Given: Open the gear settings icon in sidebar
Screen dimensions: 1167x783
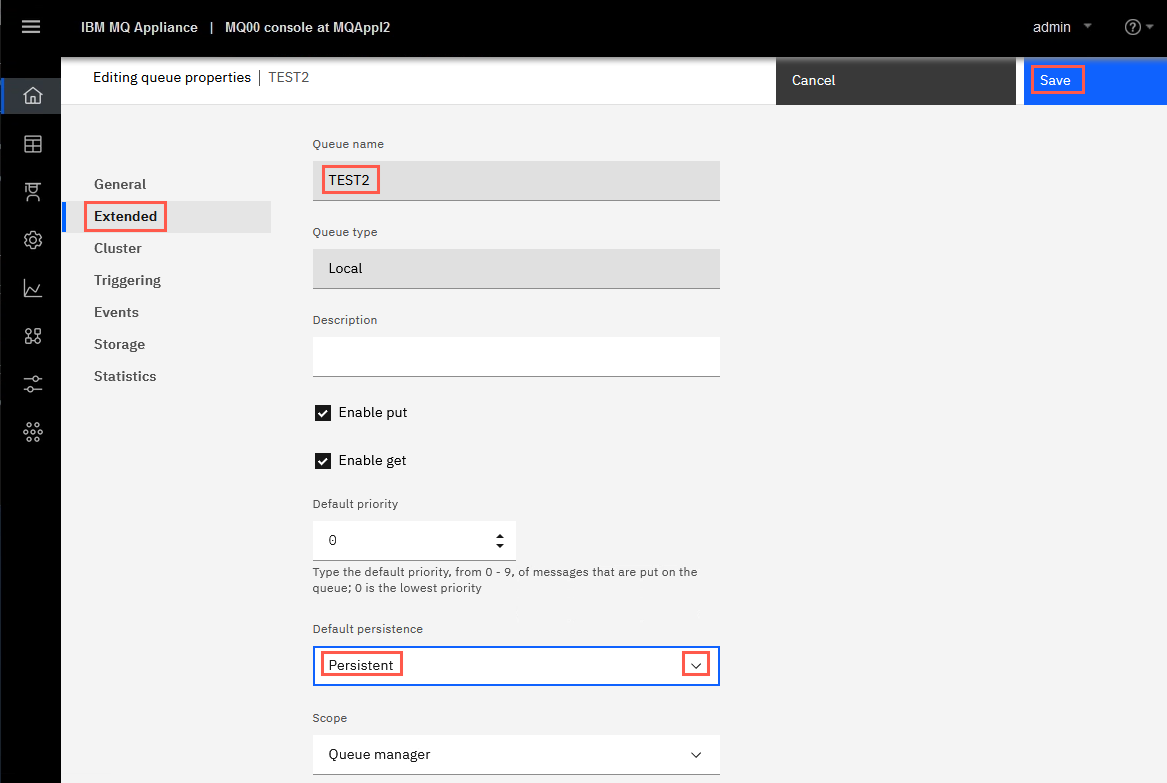Looking at the screenshot, I should 33,240.
